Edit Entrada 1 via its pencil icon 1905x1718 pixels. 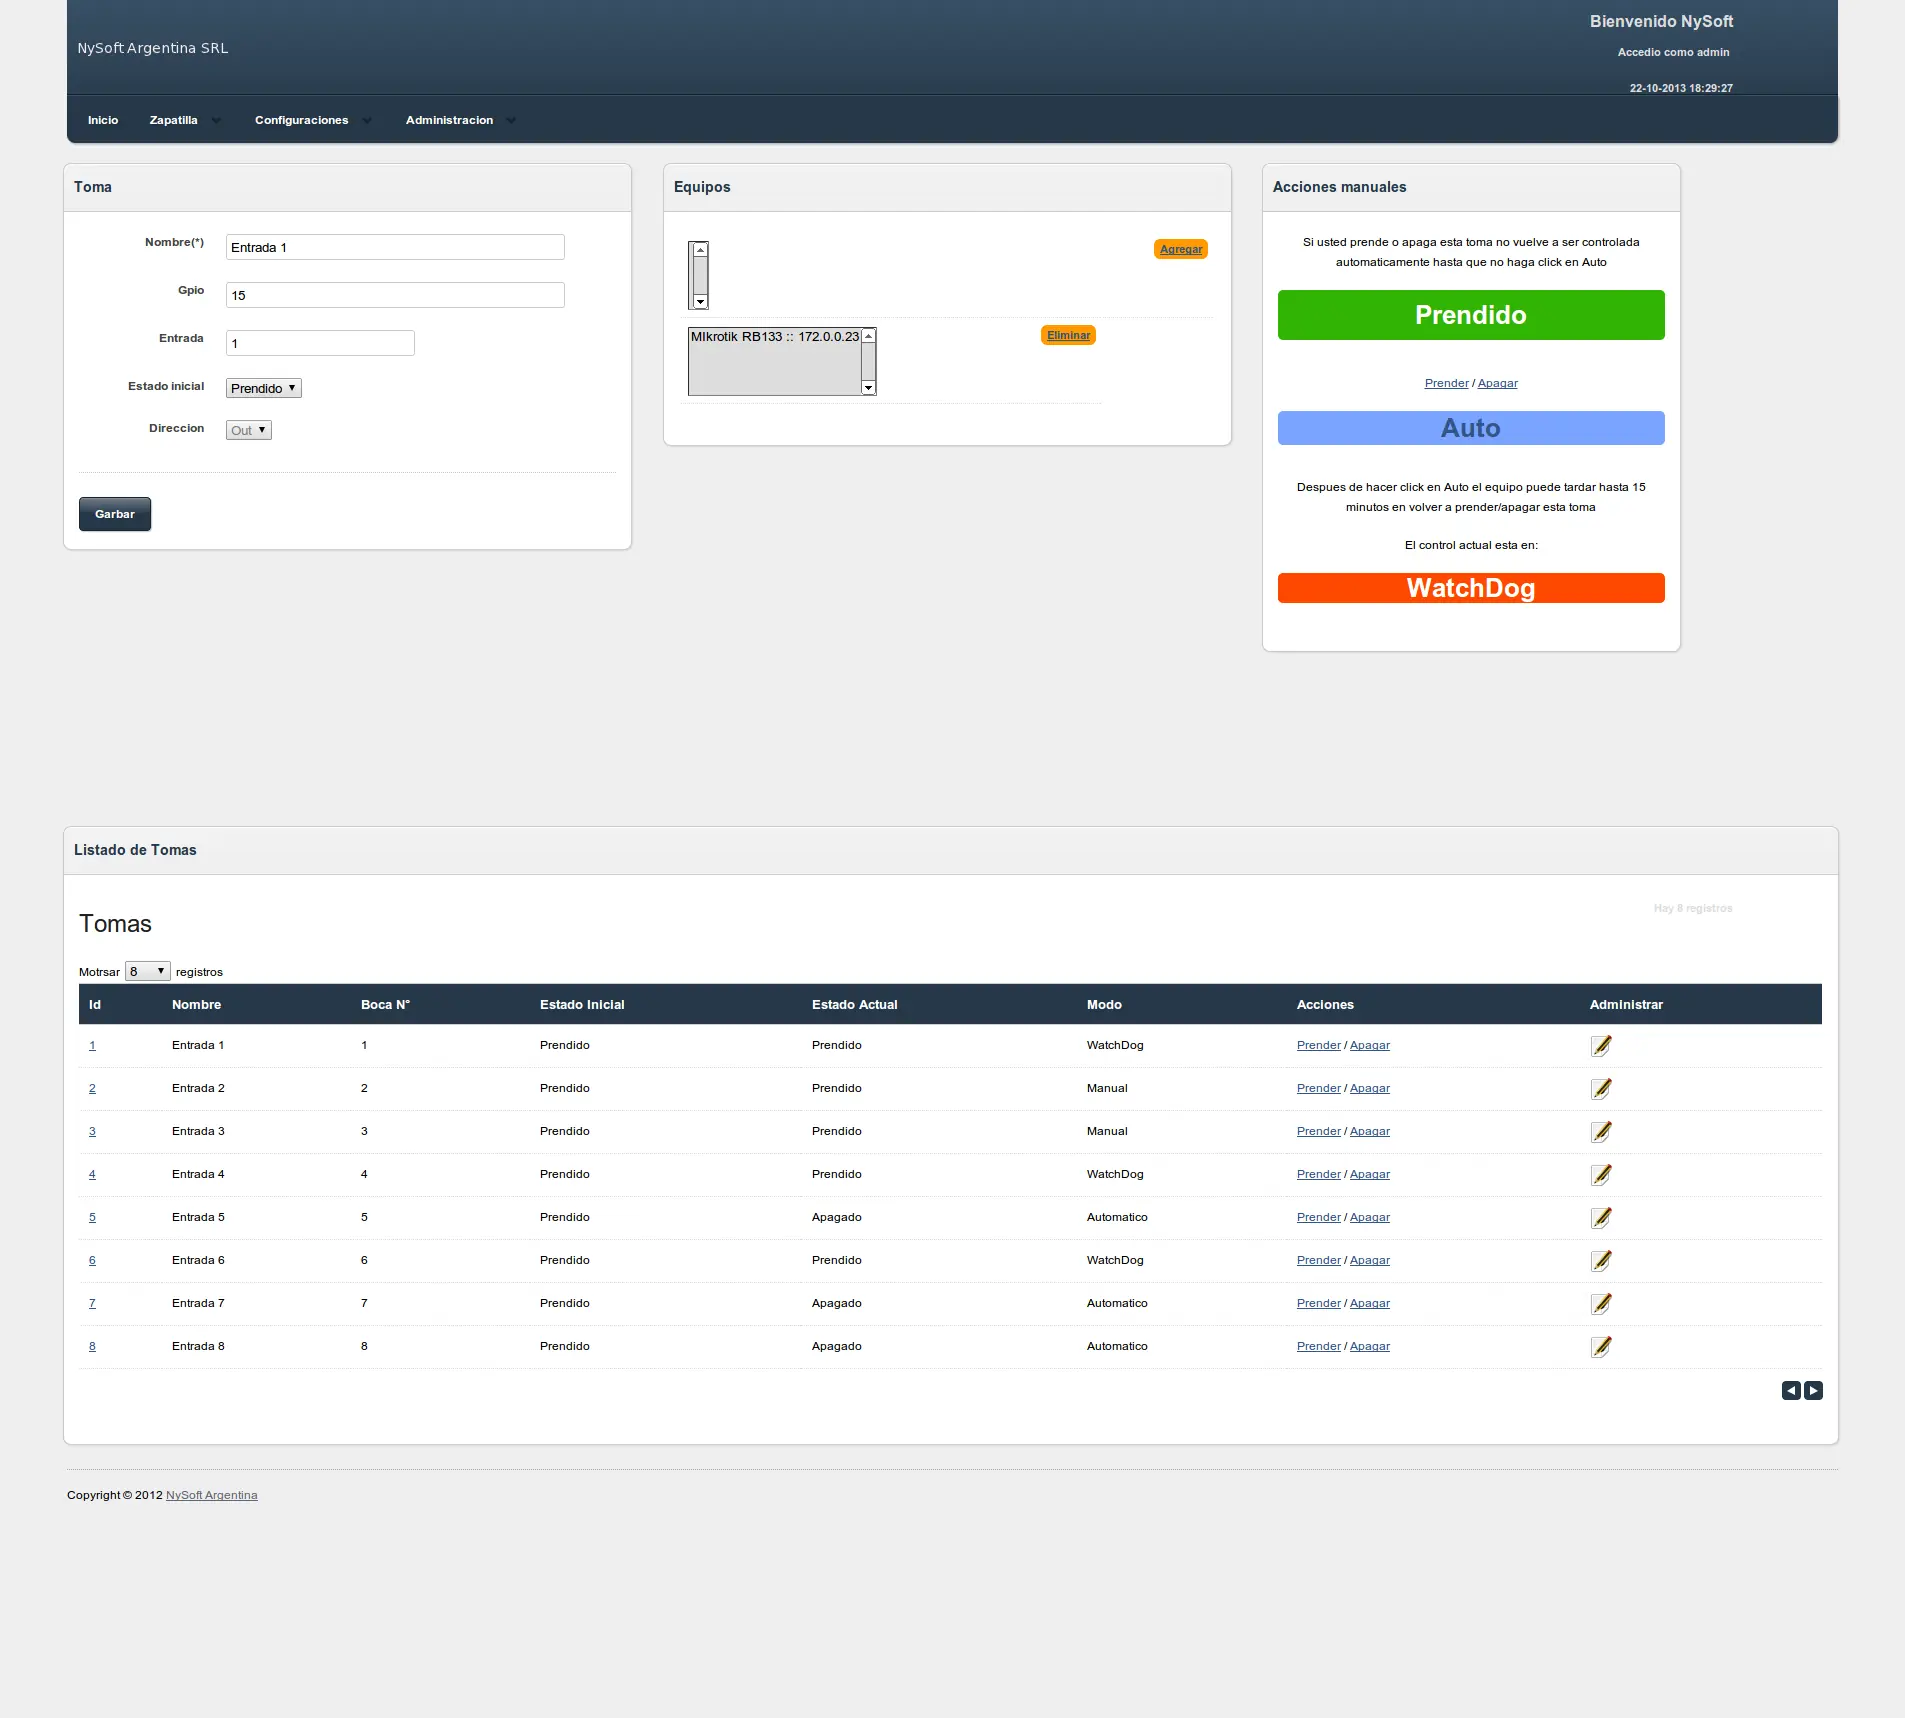coord(1601,1045)
